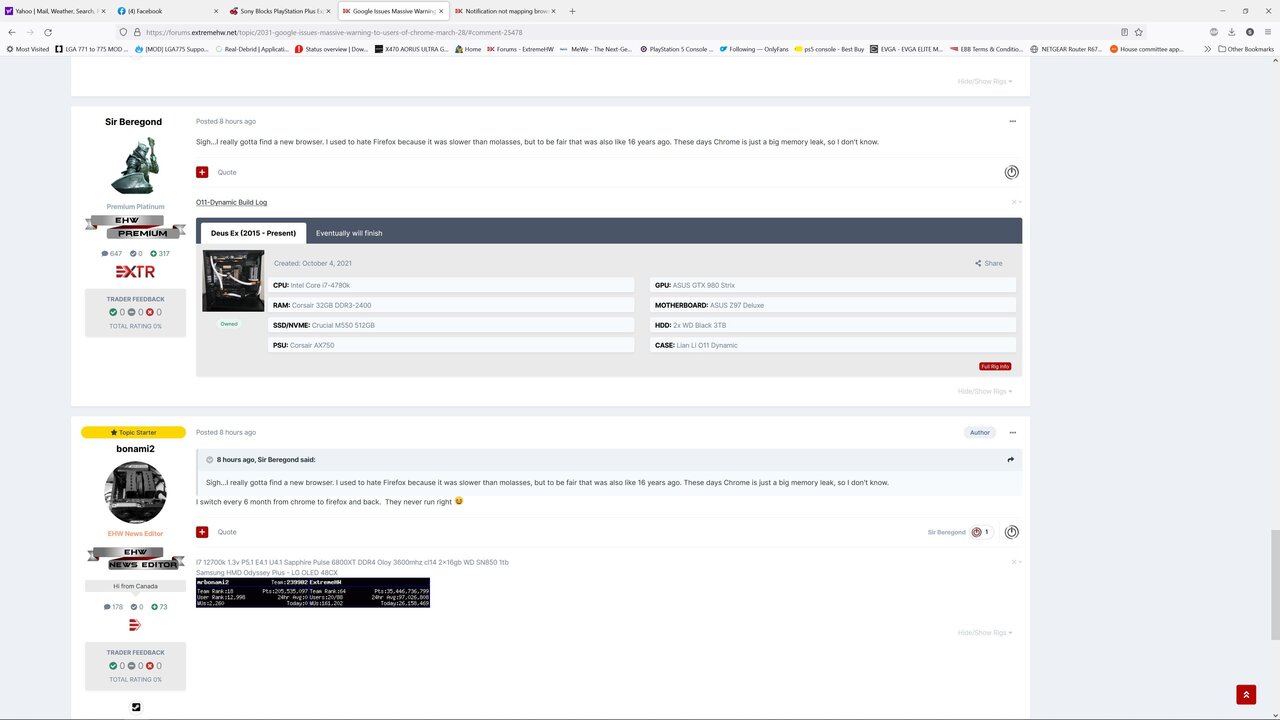Viewport: 1280px width, 720px height.
Task: Click the share arrow on the quoted post
Action: [1010, 459]
